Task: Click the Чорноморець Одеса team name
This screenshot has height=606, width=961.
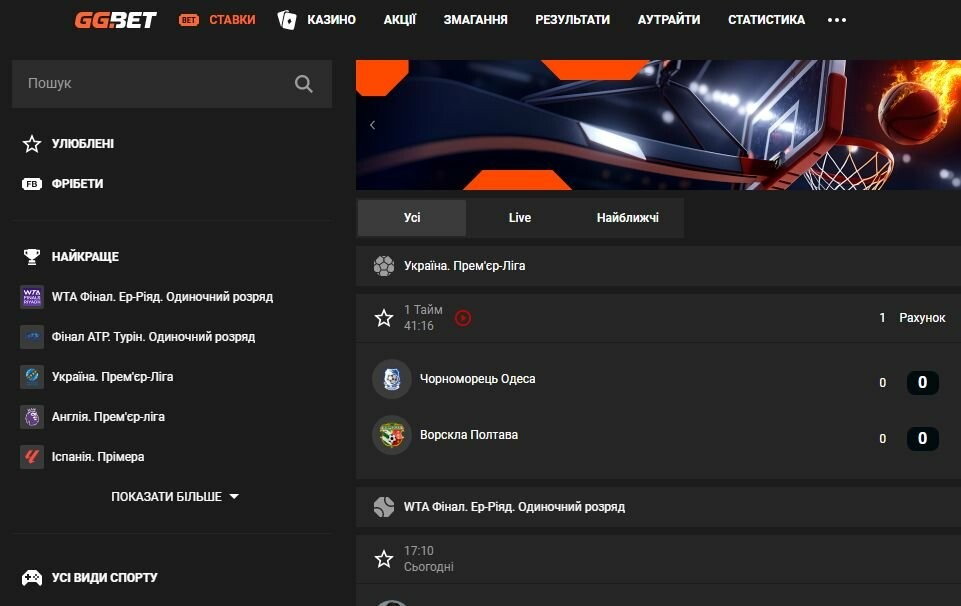Action: (x=477, y=379)
